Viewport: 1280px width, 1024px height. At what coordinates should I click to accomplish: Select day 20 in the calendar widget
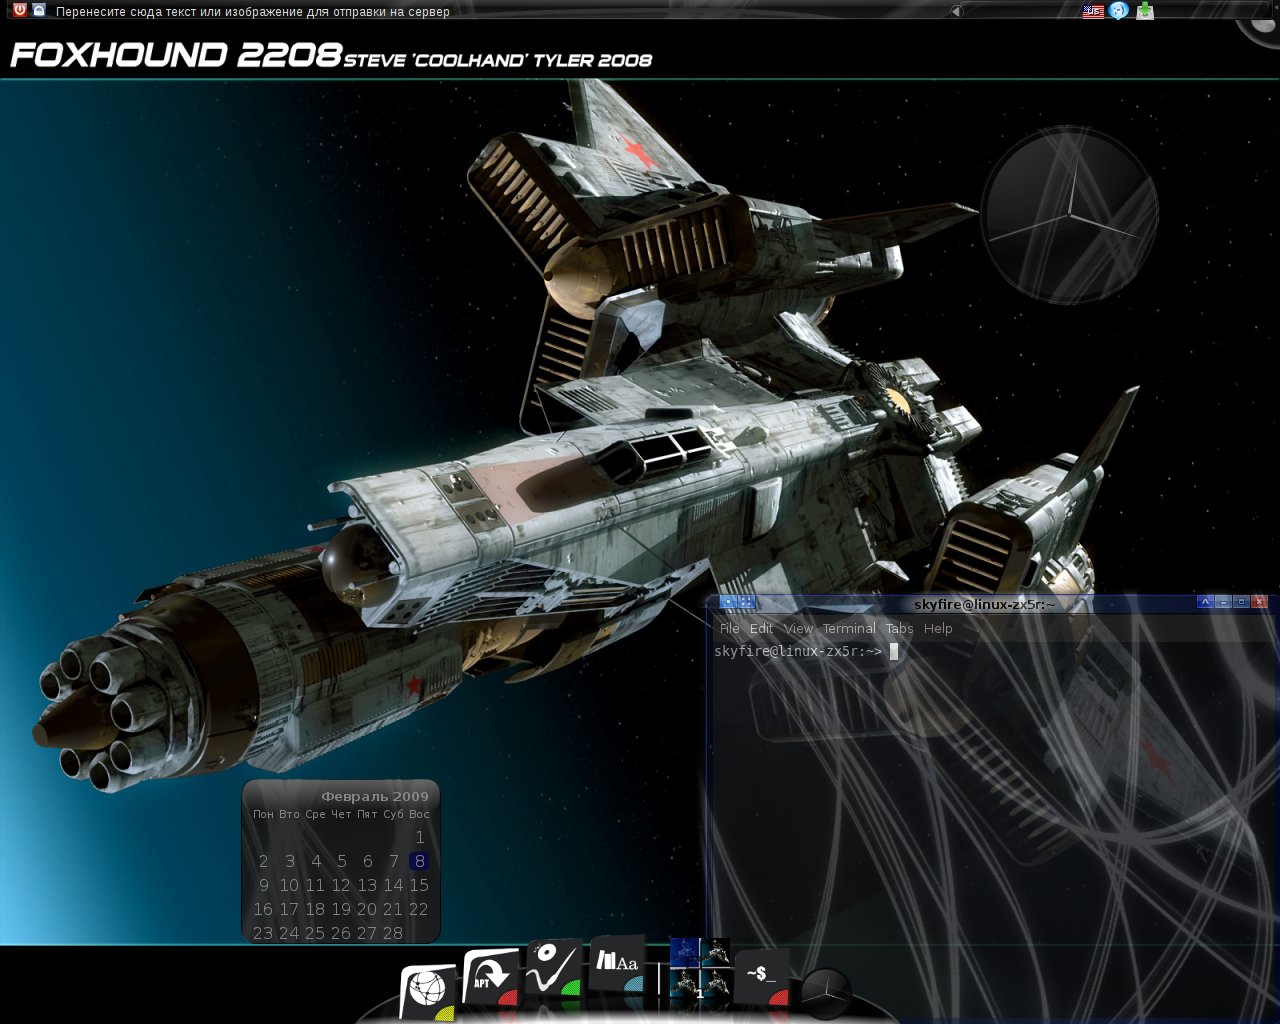pyautogui.click(x=367, y=909)
